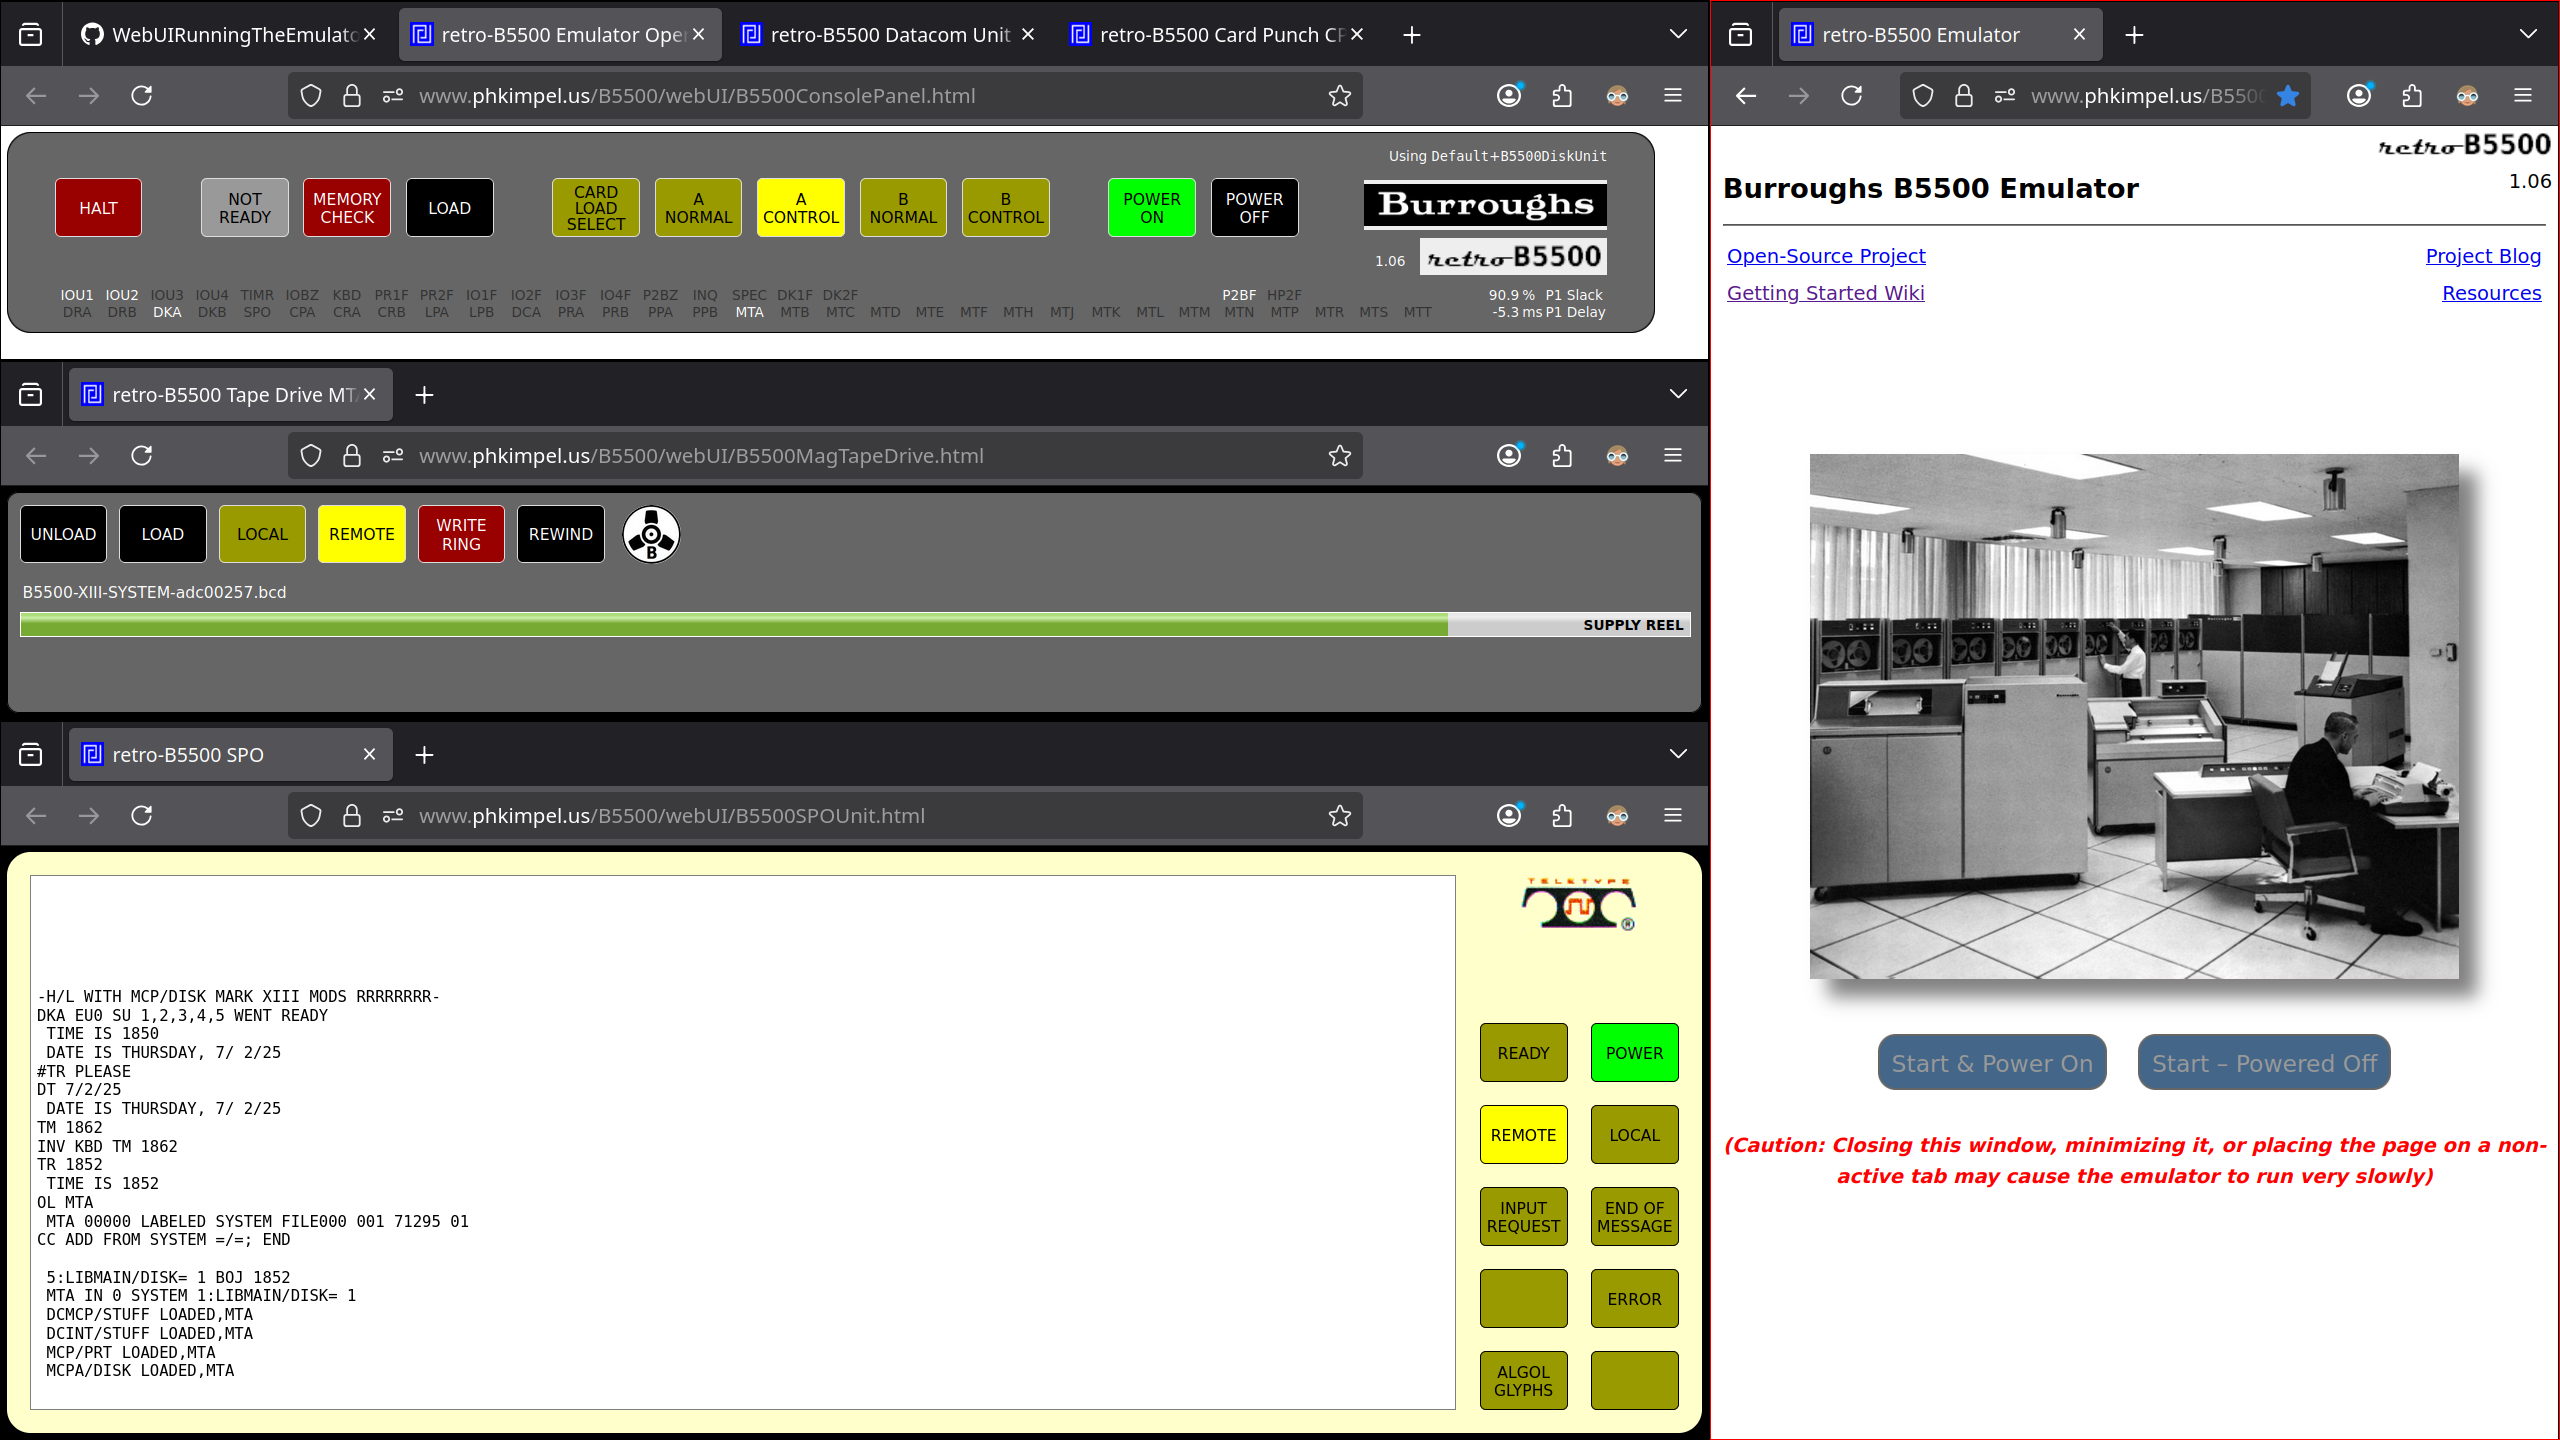
Task: Open extensions puzzle icon in Tape Drive window
Action: point(1562,456)
